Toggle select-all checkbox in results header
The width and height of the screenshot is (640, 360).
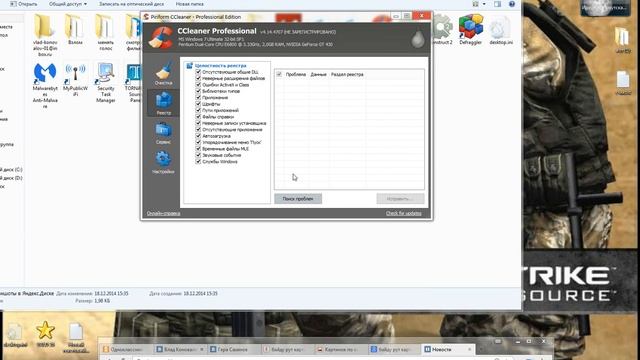click(x=279, y=74)
